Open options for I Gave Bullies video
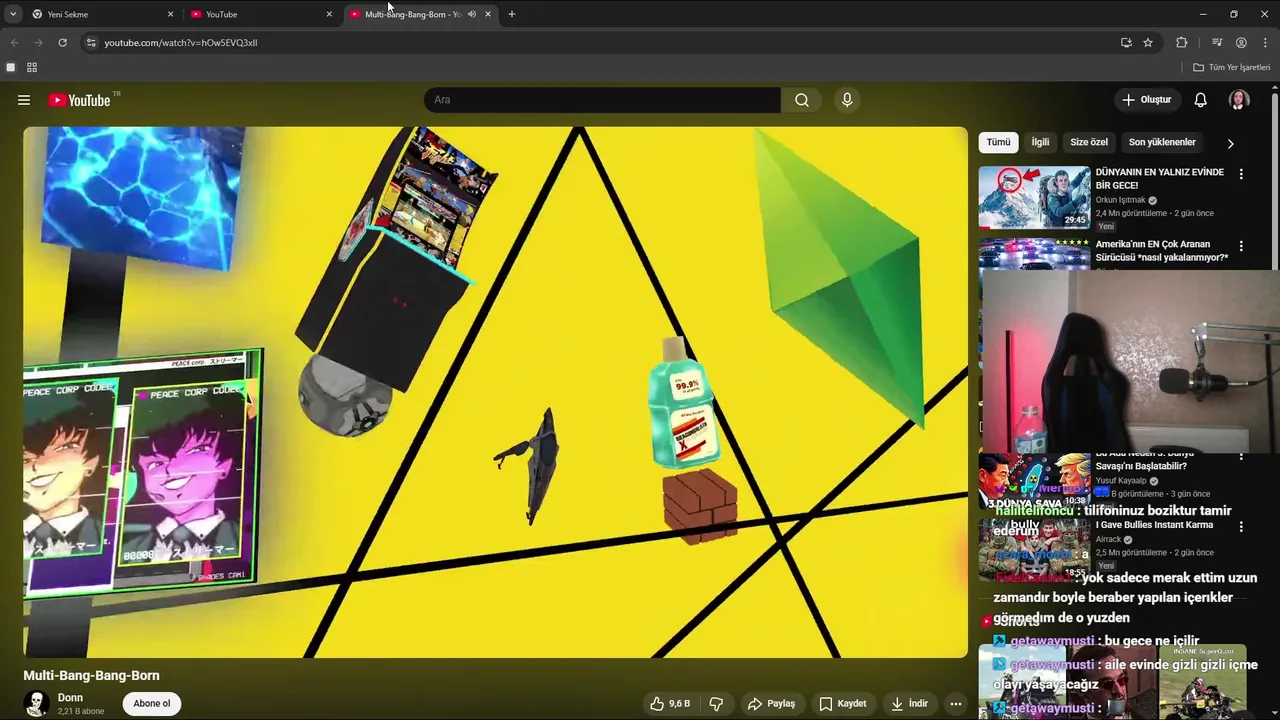The width and height of the screenshot is (1280, 720). pyautogui.click(x=1241, y=527)
